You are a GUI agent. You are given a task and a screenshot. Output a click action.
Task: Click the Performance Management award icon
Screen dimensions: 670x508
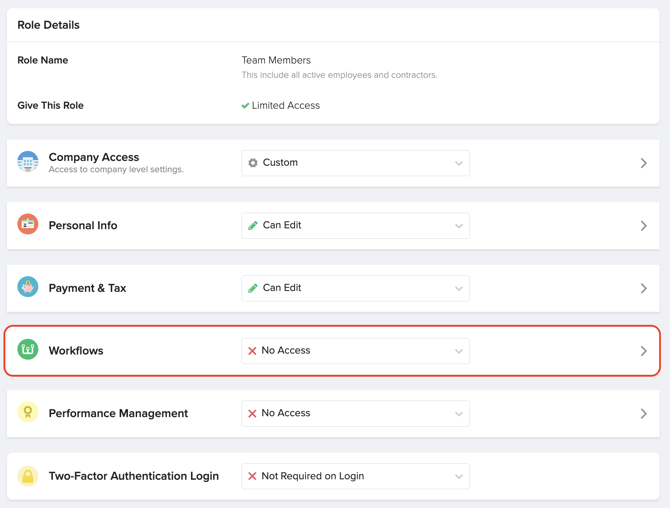pyautogui.click(x=28, y=412)
